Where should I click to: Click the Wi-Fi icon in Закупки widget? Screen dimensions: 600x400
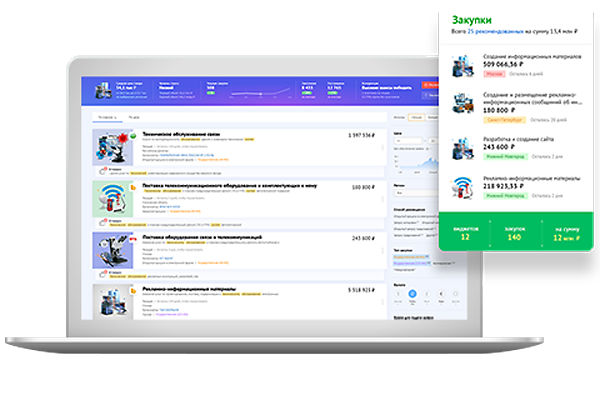tap(462, 188)
